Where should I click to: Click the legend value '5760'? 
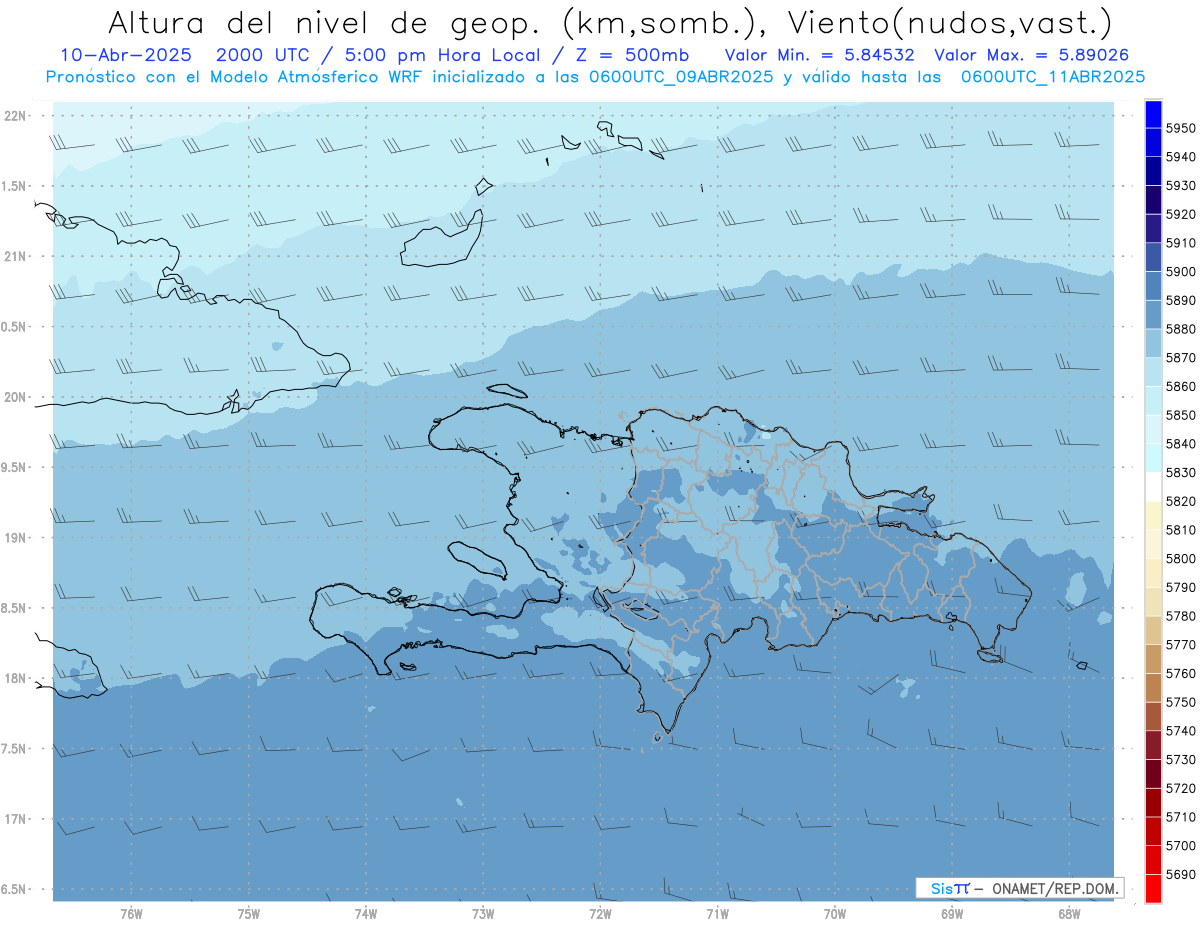(1181, 673)
